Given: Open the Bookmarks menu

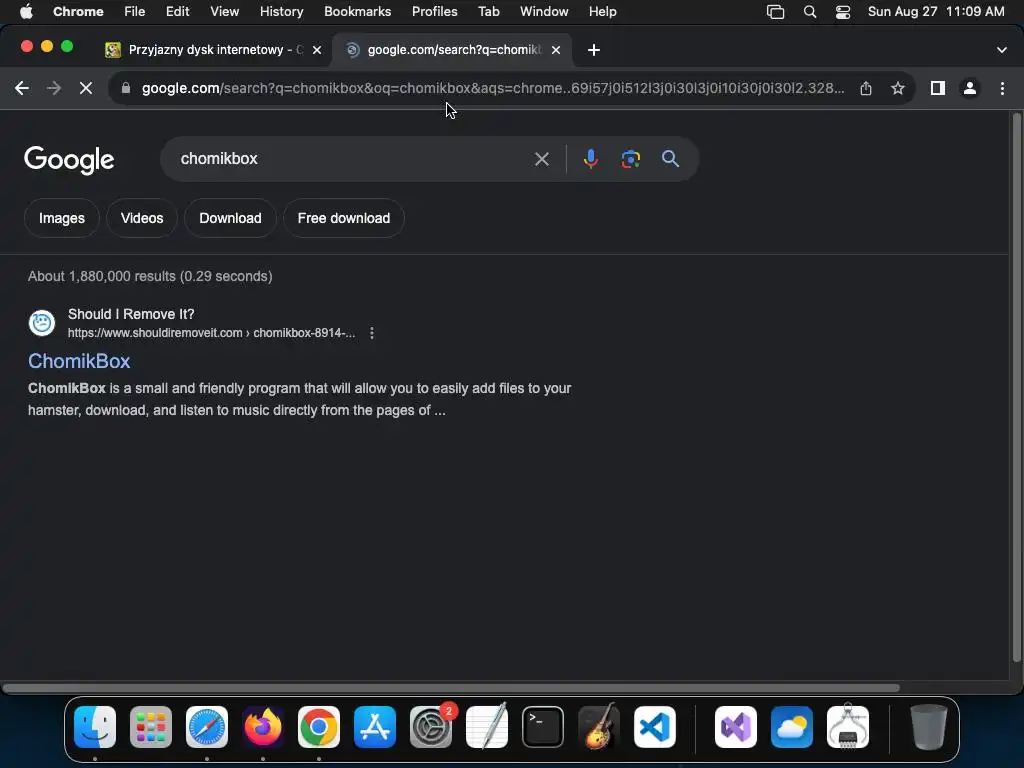Looking at the screenshot, I should click(x=357, y=12).
